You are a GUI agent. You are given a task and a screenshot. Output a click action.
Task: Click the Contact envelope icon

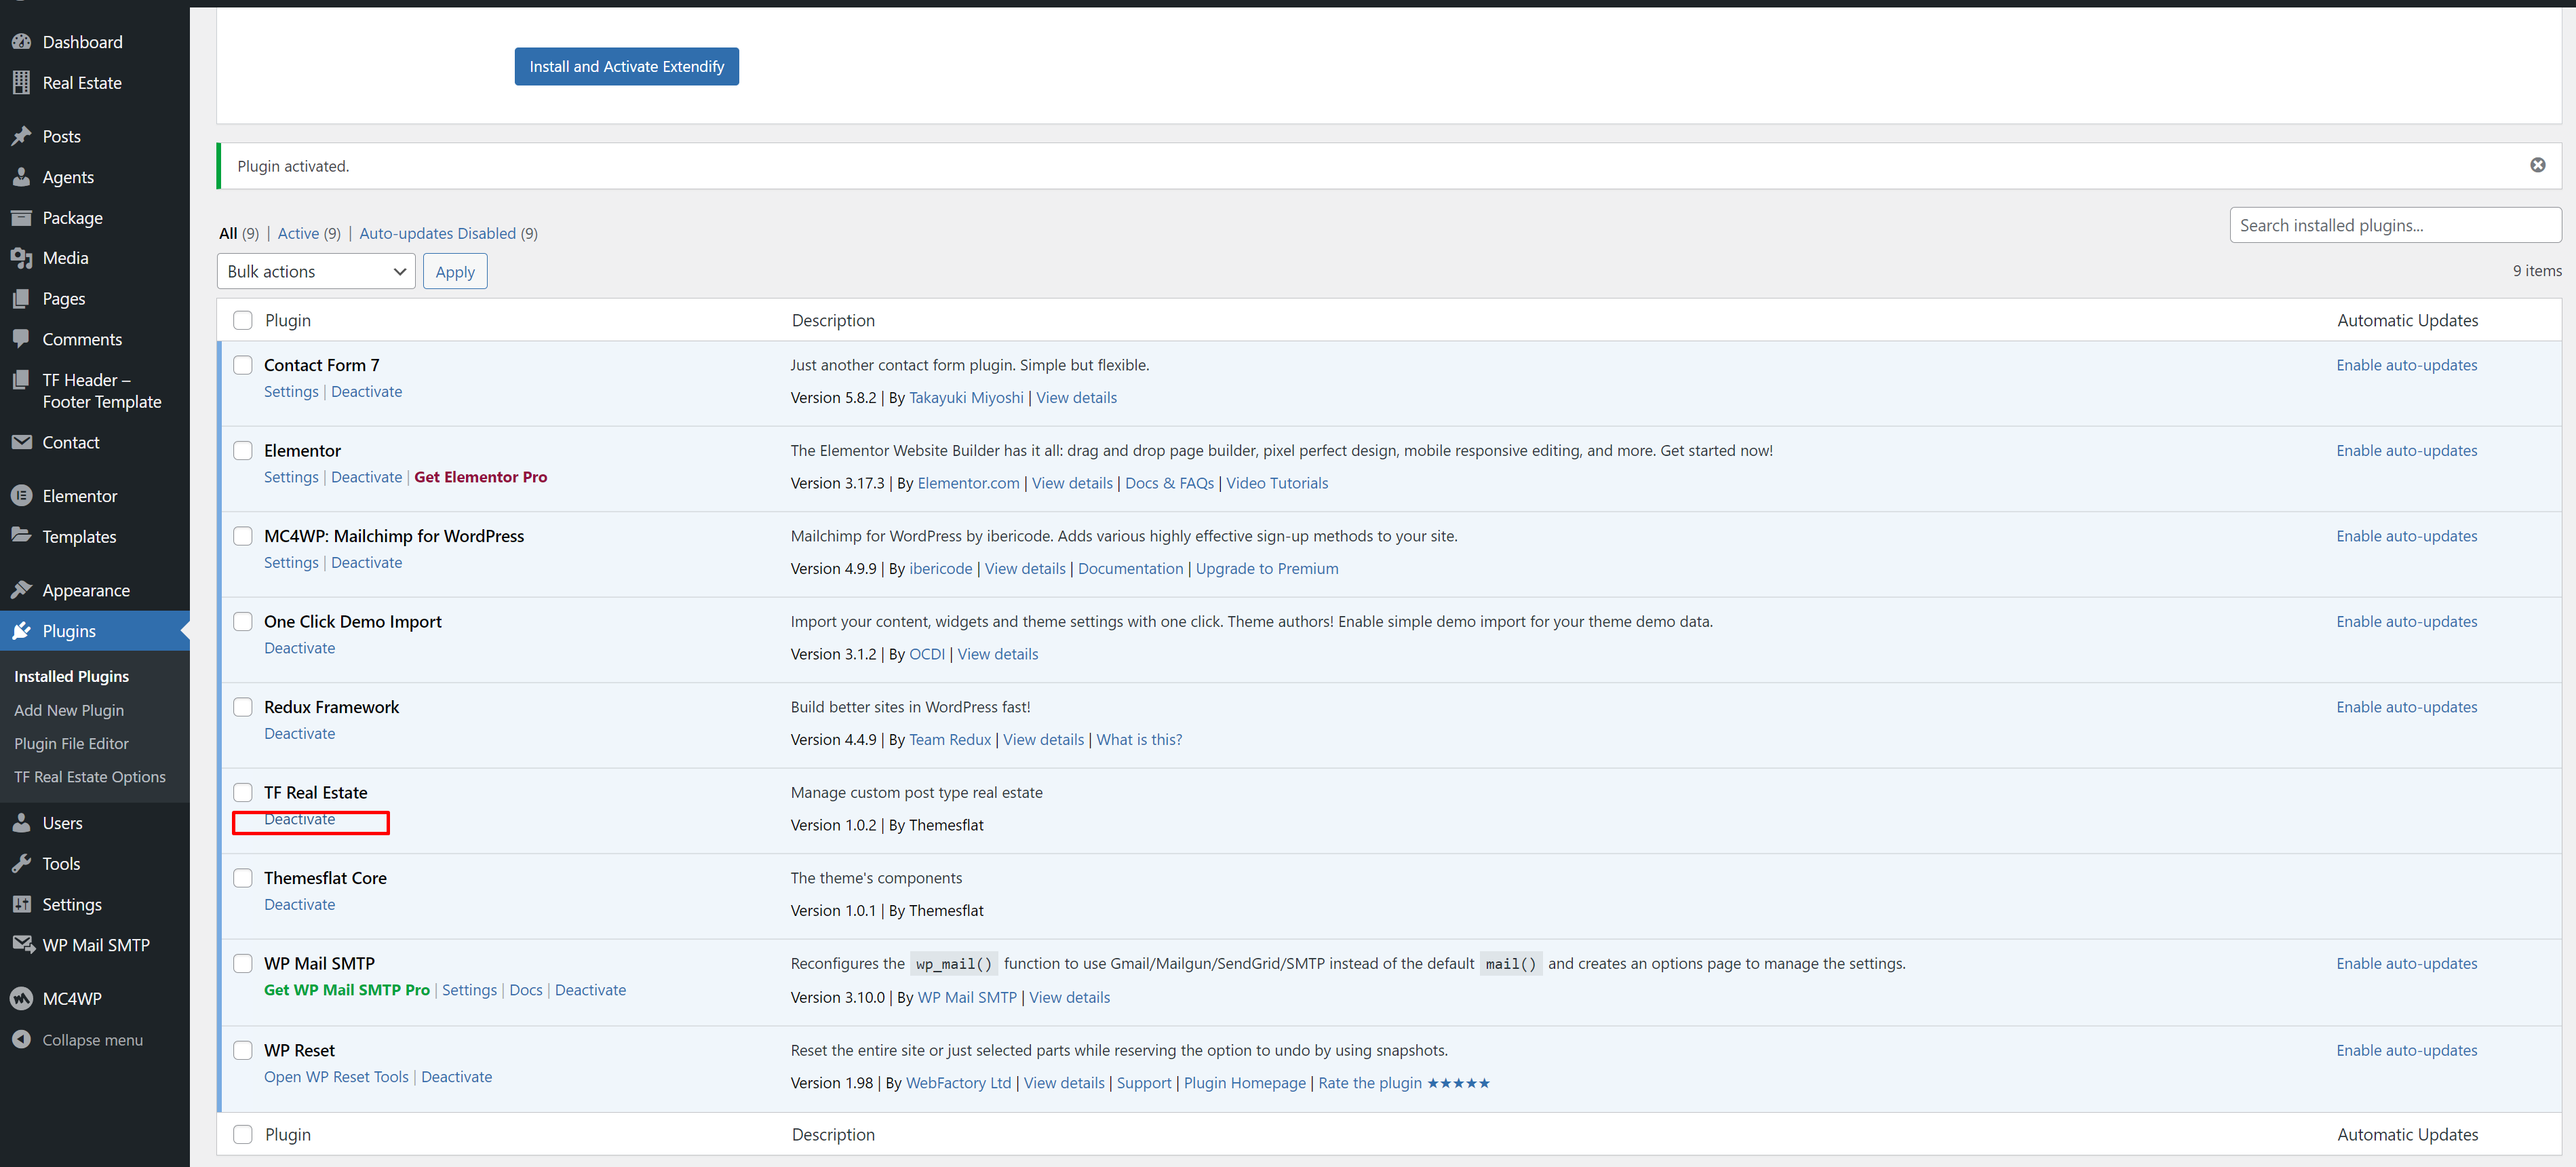[21, 442]
